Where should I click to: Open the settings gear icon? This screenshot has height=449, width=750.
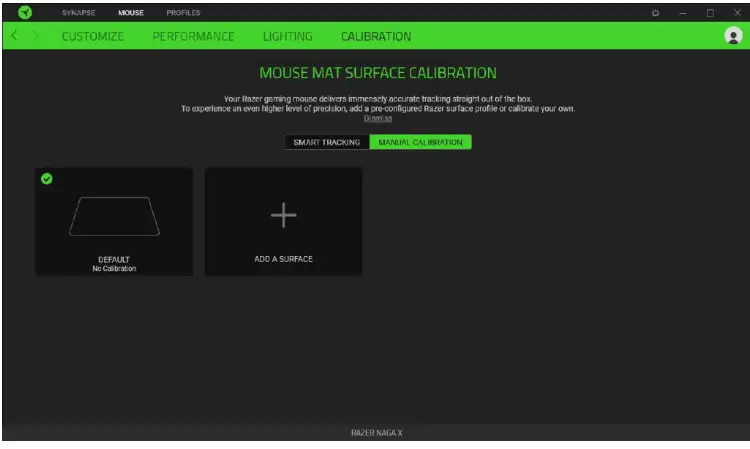[655, 13]
